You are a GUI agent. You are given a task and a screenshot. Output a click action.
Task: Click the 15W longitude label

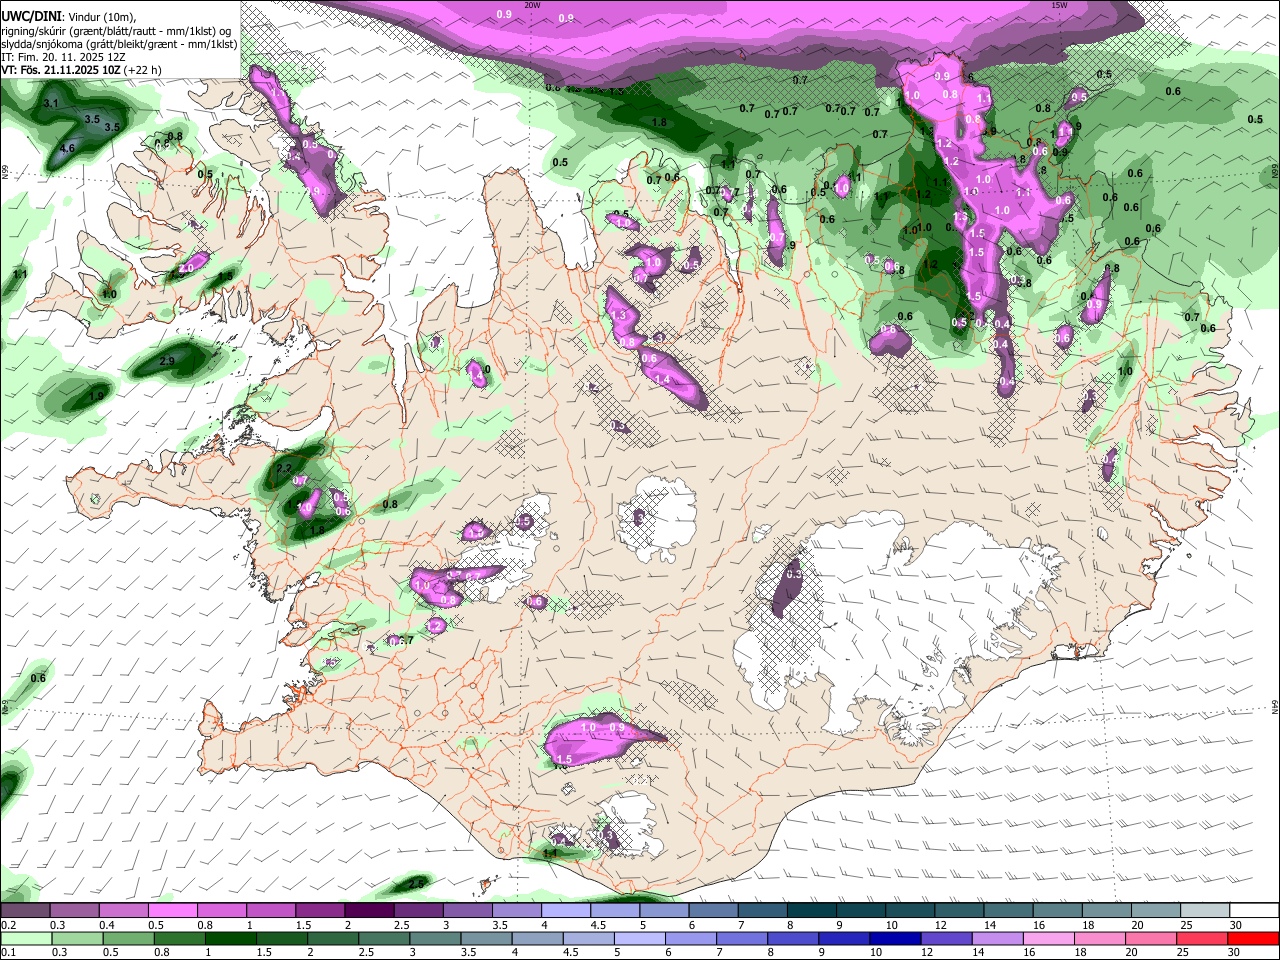1059,5
